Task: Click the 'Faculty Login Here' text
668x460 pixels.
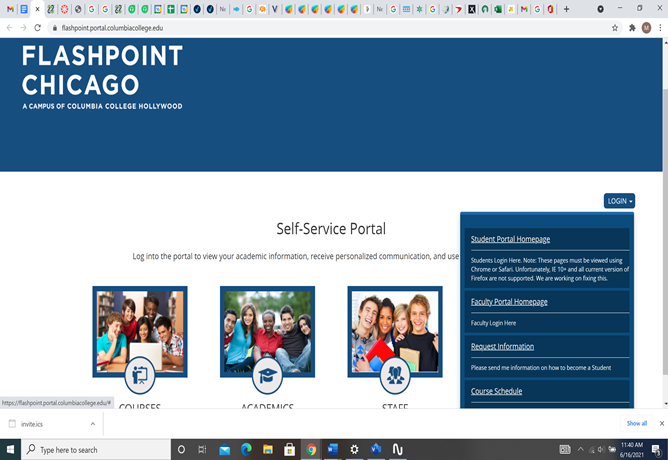Action: tap(493, 323)
